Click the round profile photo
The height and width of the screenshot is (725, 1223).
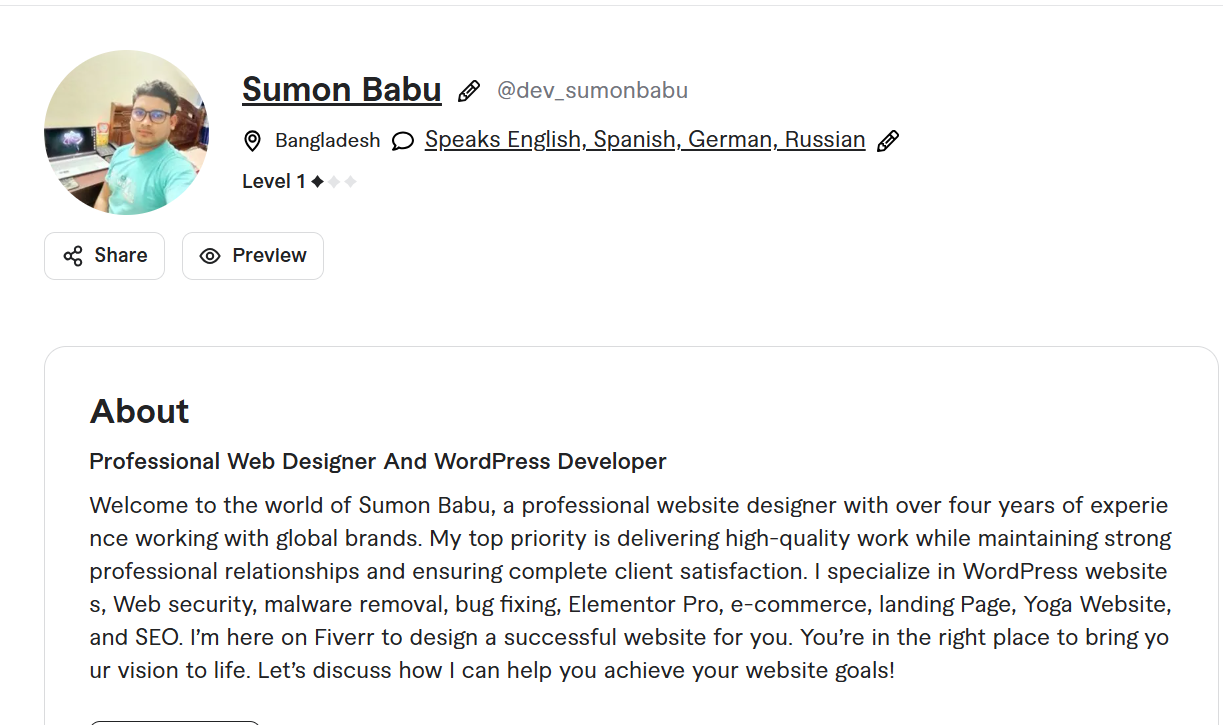click(126, 132)
